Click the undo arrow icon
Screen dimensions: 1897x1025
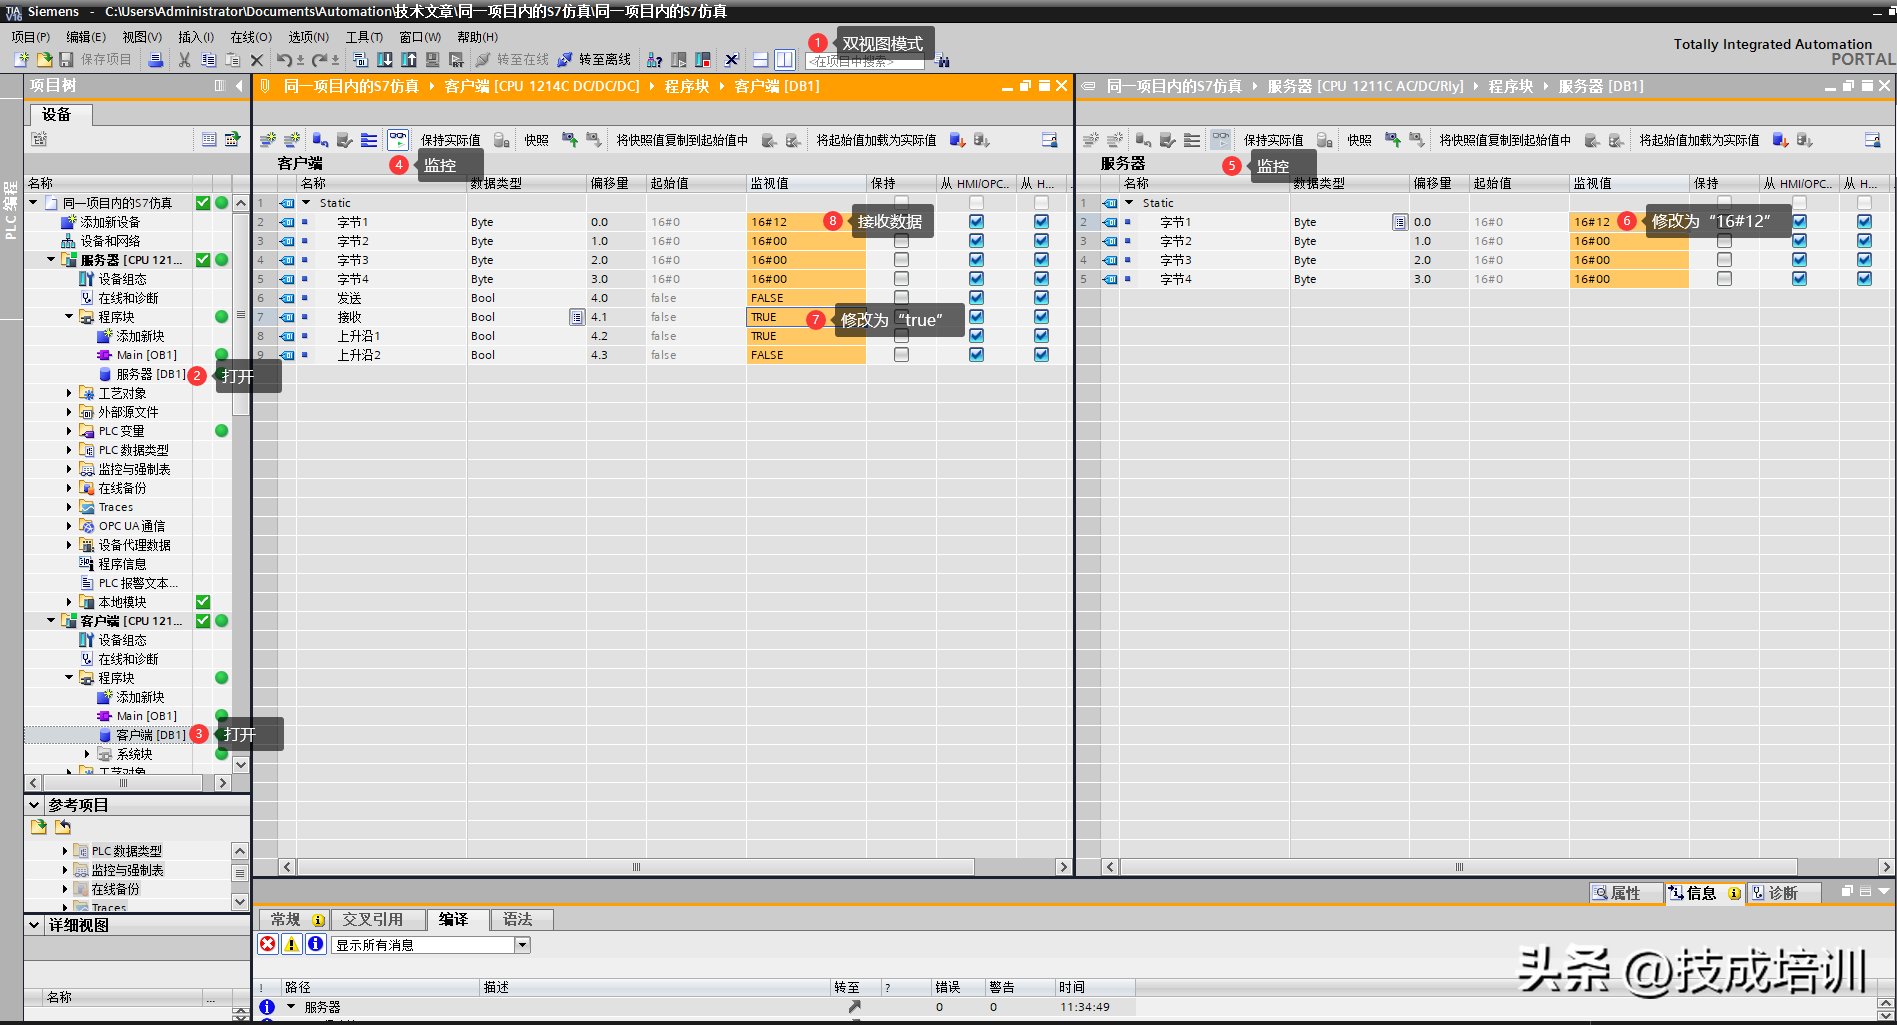[x=284, y=60]
